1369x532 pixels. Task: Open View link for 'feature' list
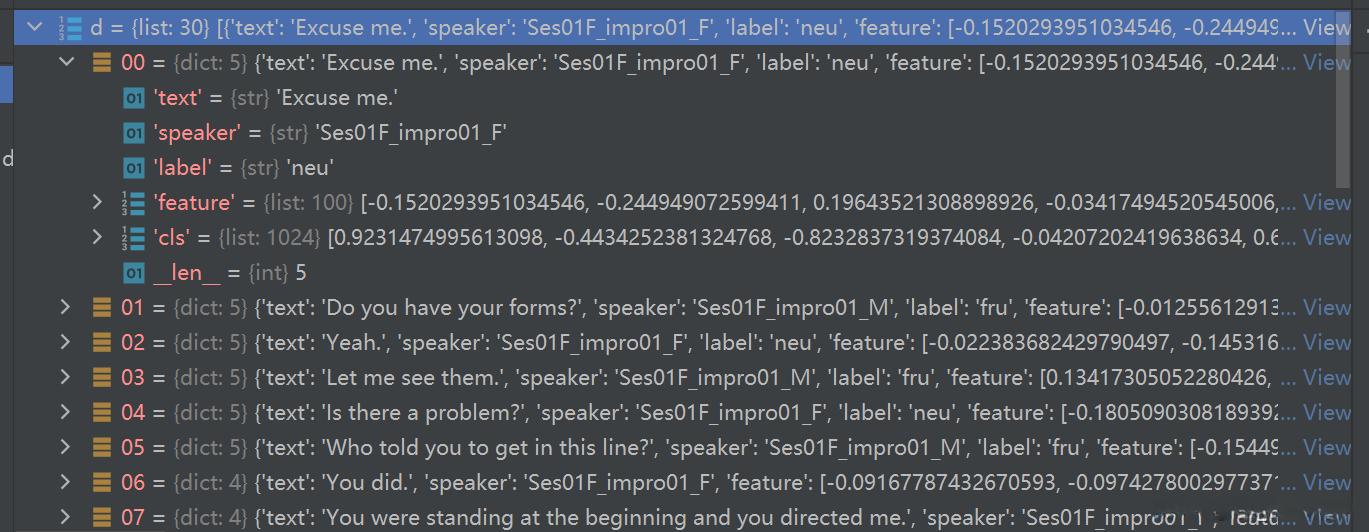(x=1327, y=202)
